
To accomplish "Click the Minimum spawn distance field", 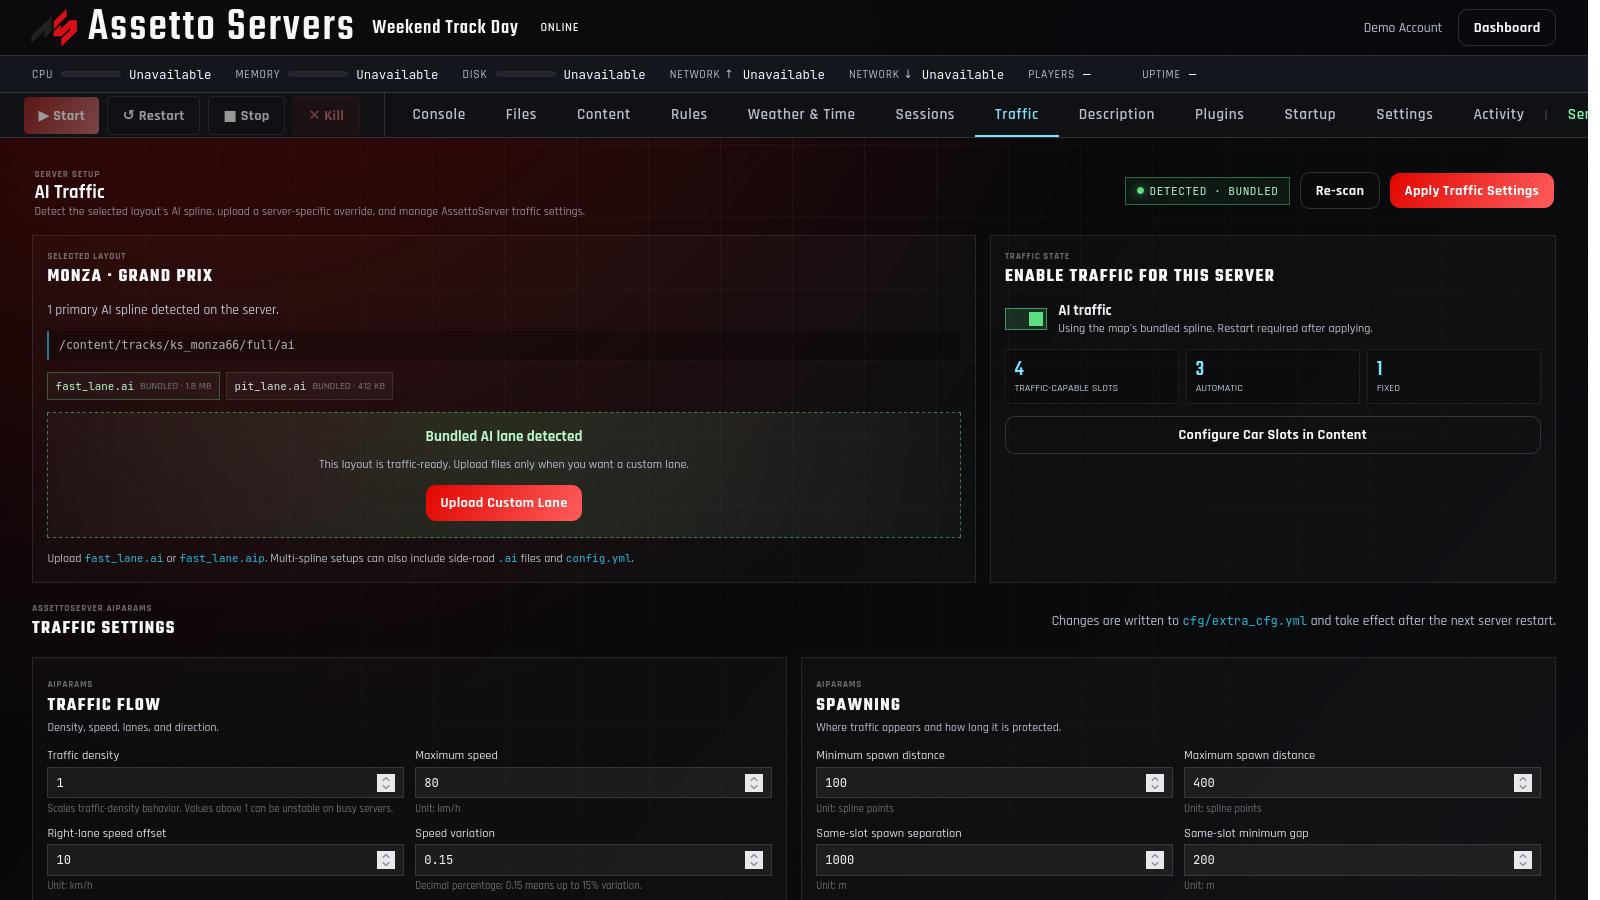I will (994, 783).
